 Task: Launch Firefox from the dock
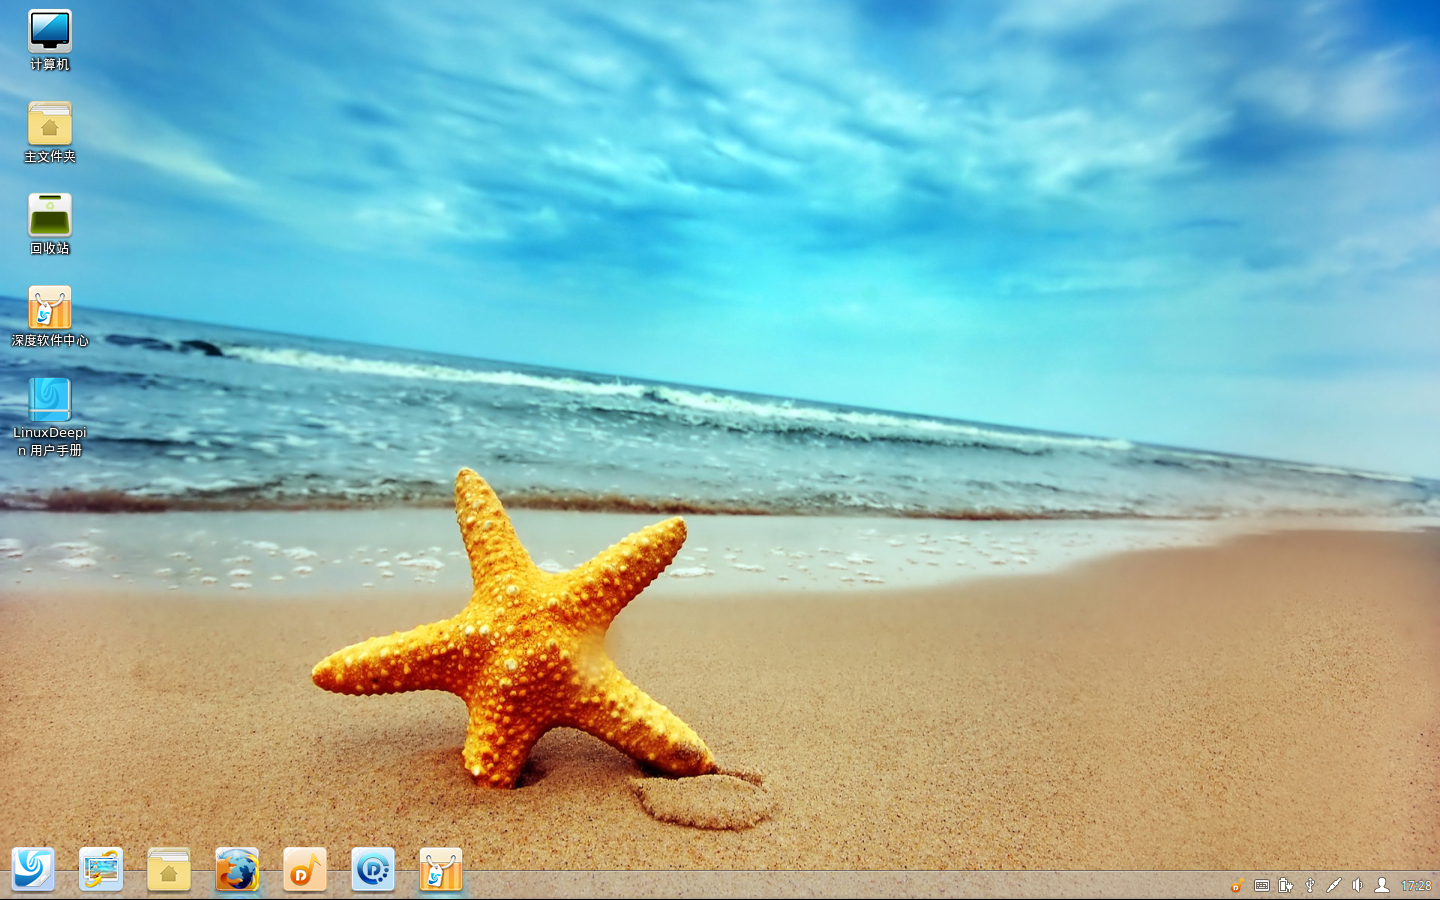coord(237,869)
